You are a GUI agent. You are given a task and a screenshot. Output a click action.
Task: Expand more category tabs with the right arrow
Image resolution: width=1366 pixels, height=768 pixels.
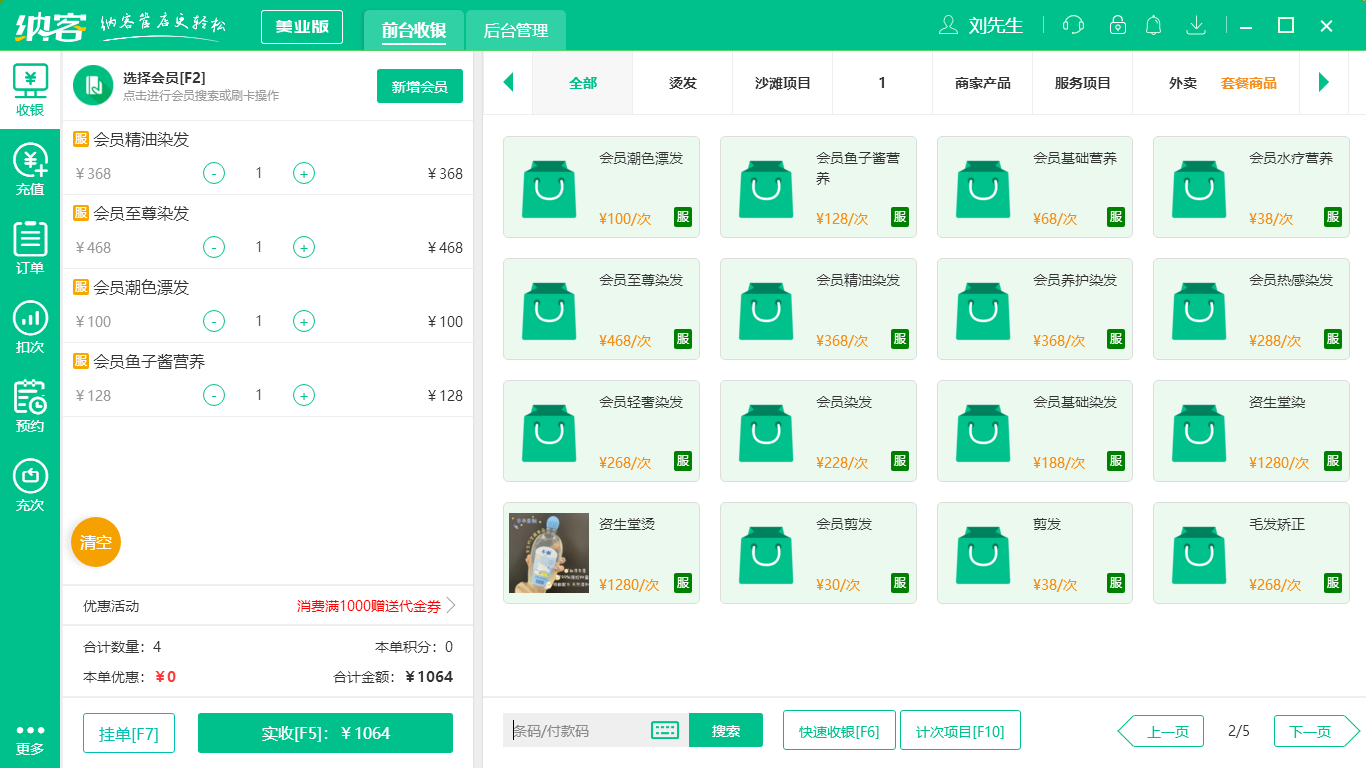pos(1325,83)
